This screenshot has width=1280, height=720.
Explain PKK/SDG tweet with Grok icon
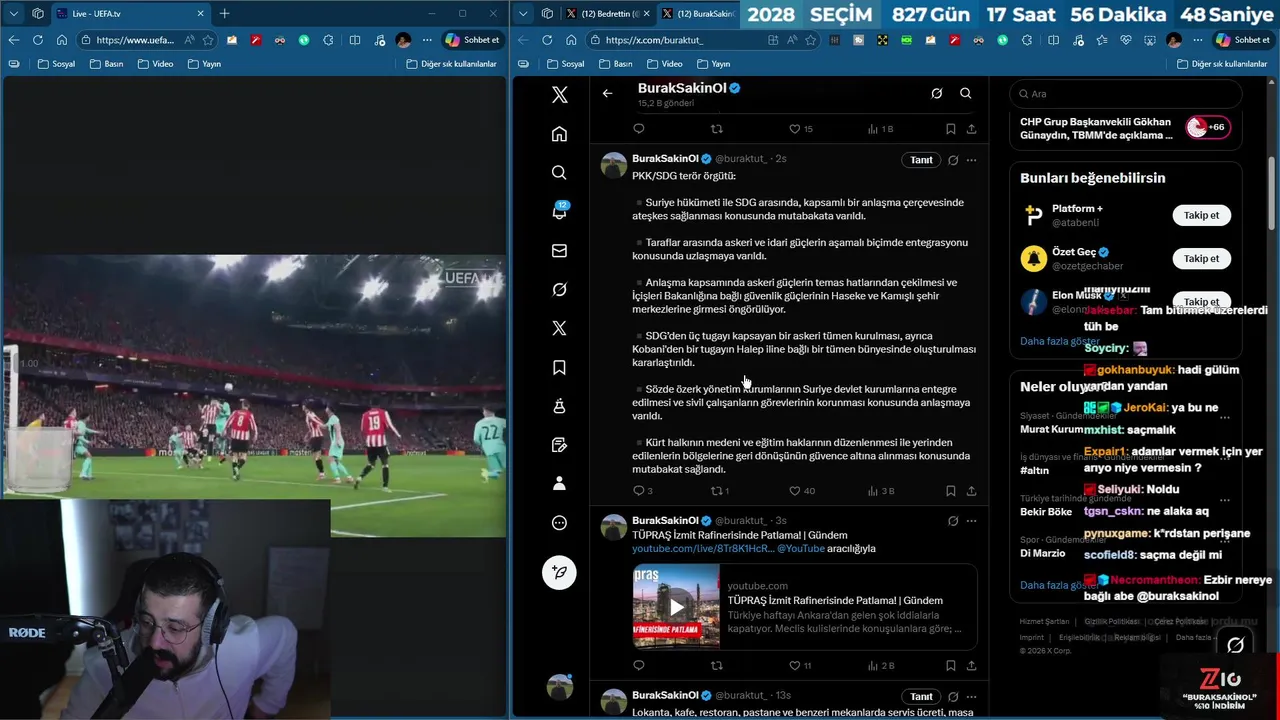[953, 160]
